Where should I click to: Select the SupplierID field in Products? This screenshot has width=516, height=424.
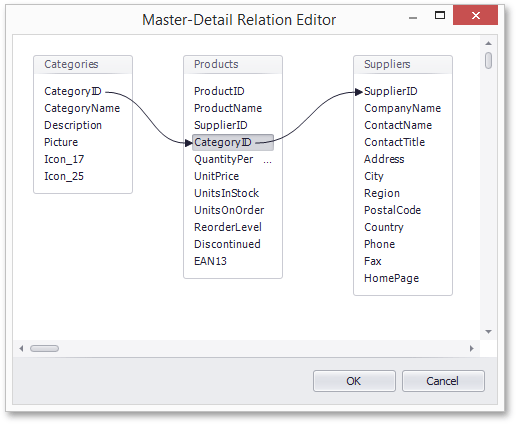pos(221,125)
